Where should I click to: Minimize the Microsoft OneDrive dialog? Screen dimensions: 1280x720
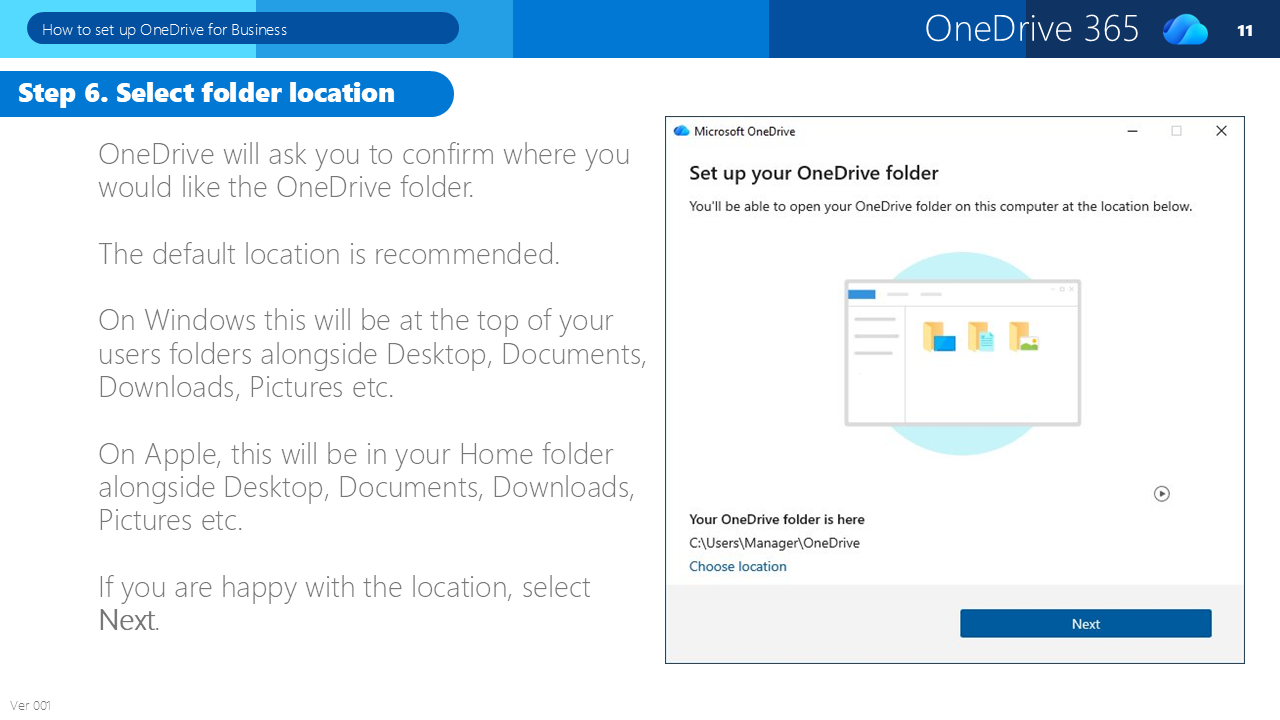click(x=1132, y=131)
